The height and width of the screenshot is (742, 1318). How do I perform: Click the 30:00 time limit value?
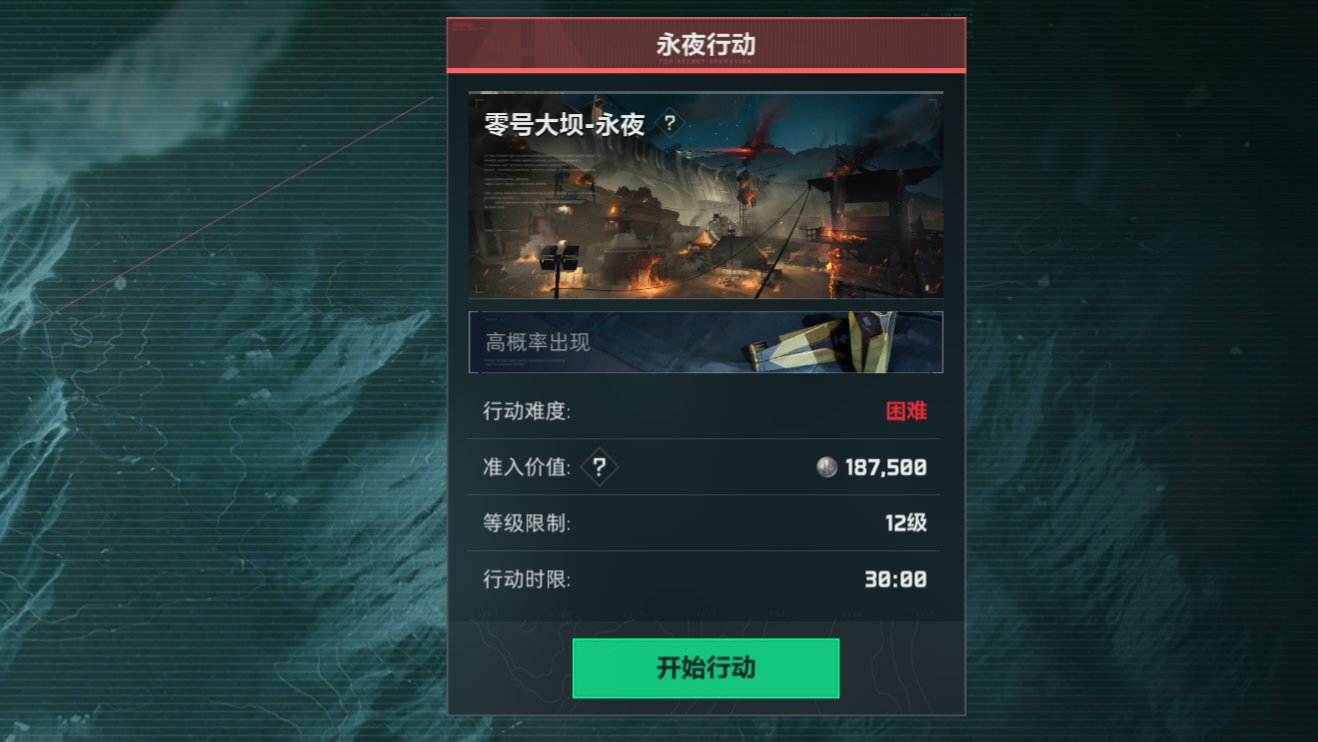(895, 579)
